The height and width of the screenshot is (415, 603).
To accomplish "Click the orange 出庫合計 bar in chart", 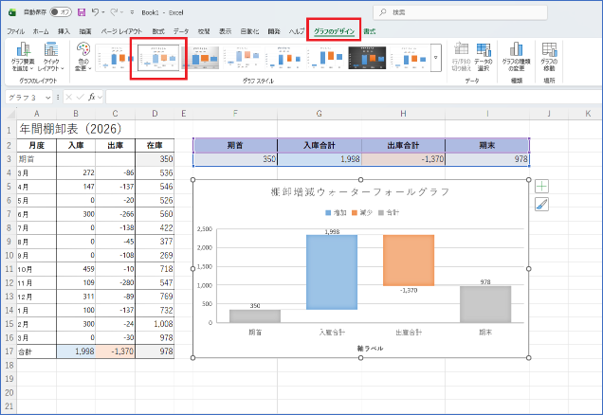I will 409,260.
